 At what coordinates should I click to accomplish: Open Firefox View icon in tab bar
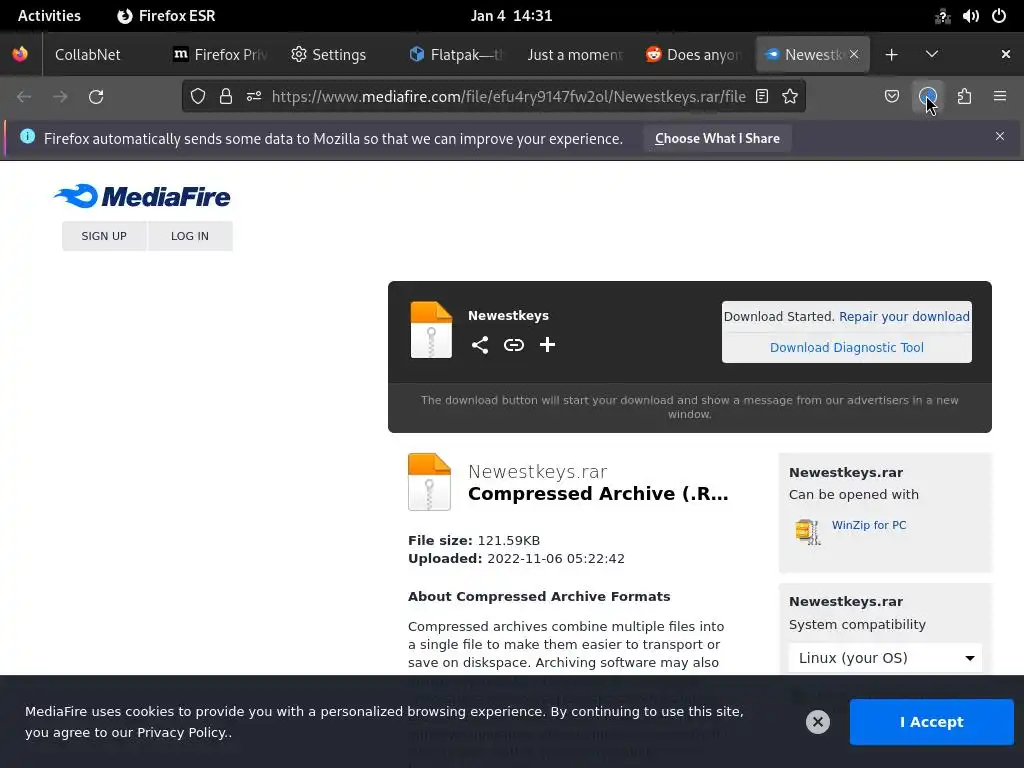pyautogui.click(x=20, y=54)
